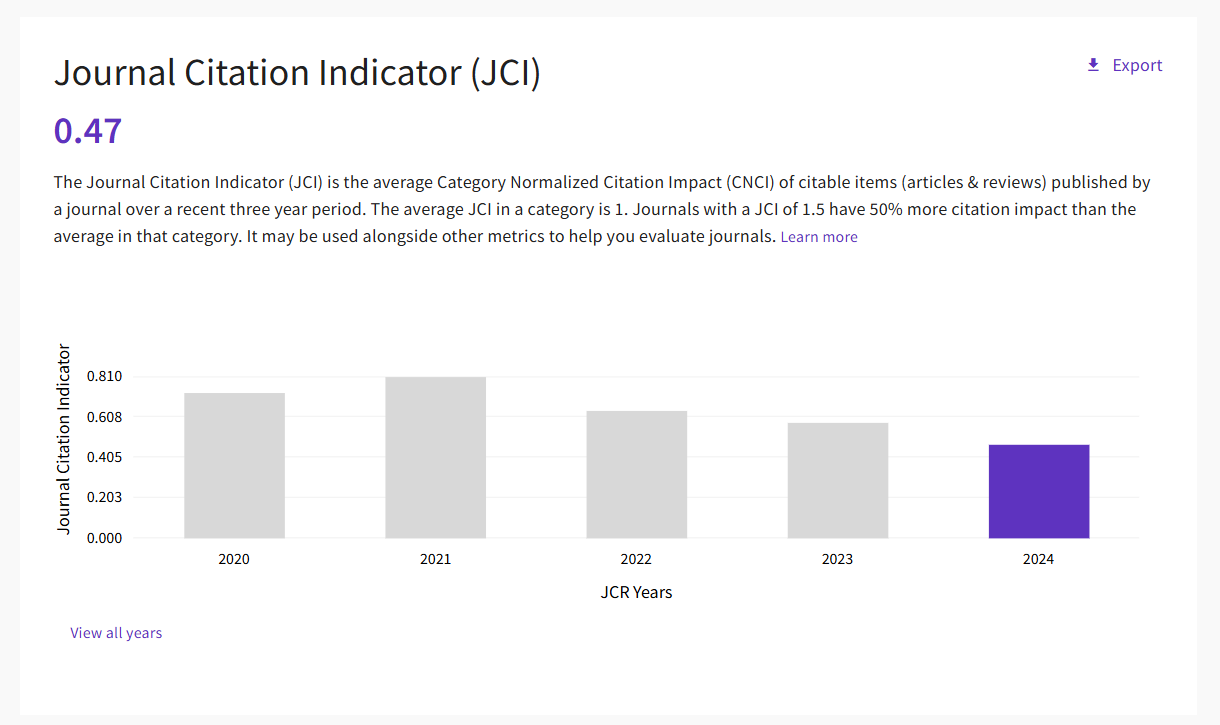Click the 0.810 y-axis tick label
The width and height of the screenshot is (1220, 725).
tap(103, 376)
